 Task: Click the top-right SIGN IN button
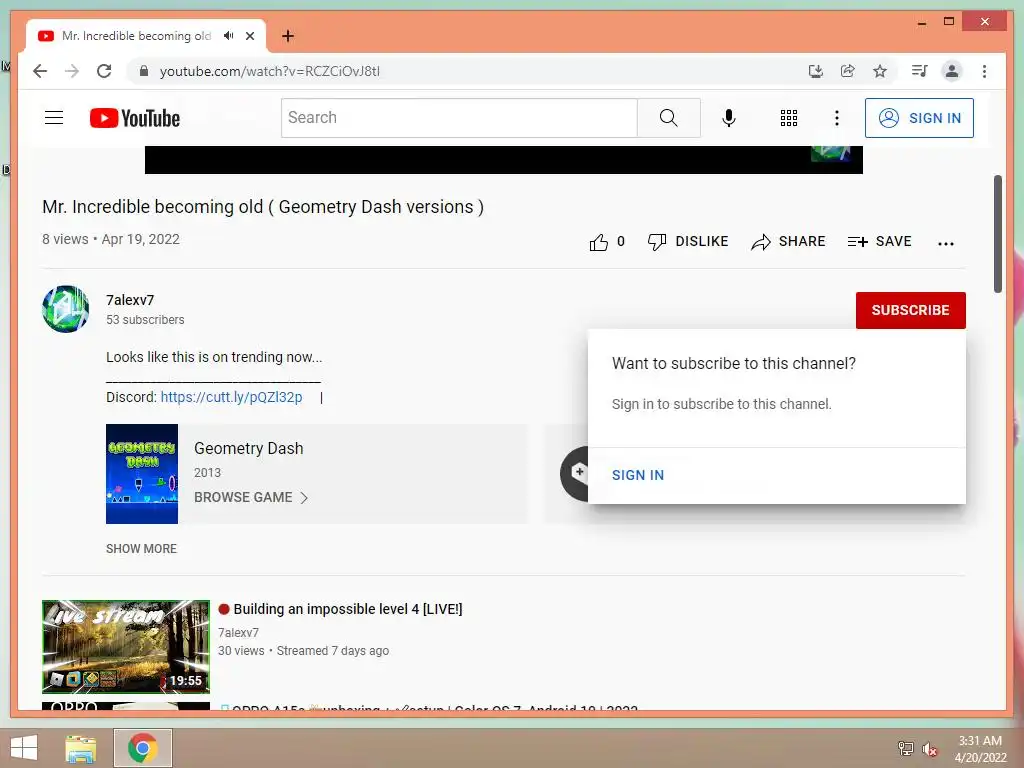coord(919,118)
